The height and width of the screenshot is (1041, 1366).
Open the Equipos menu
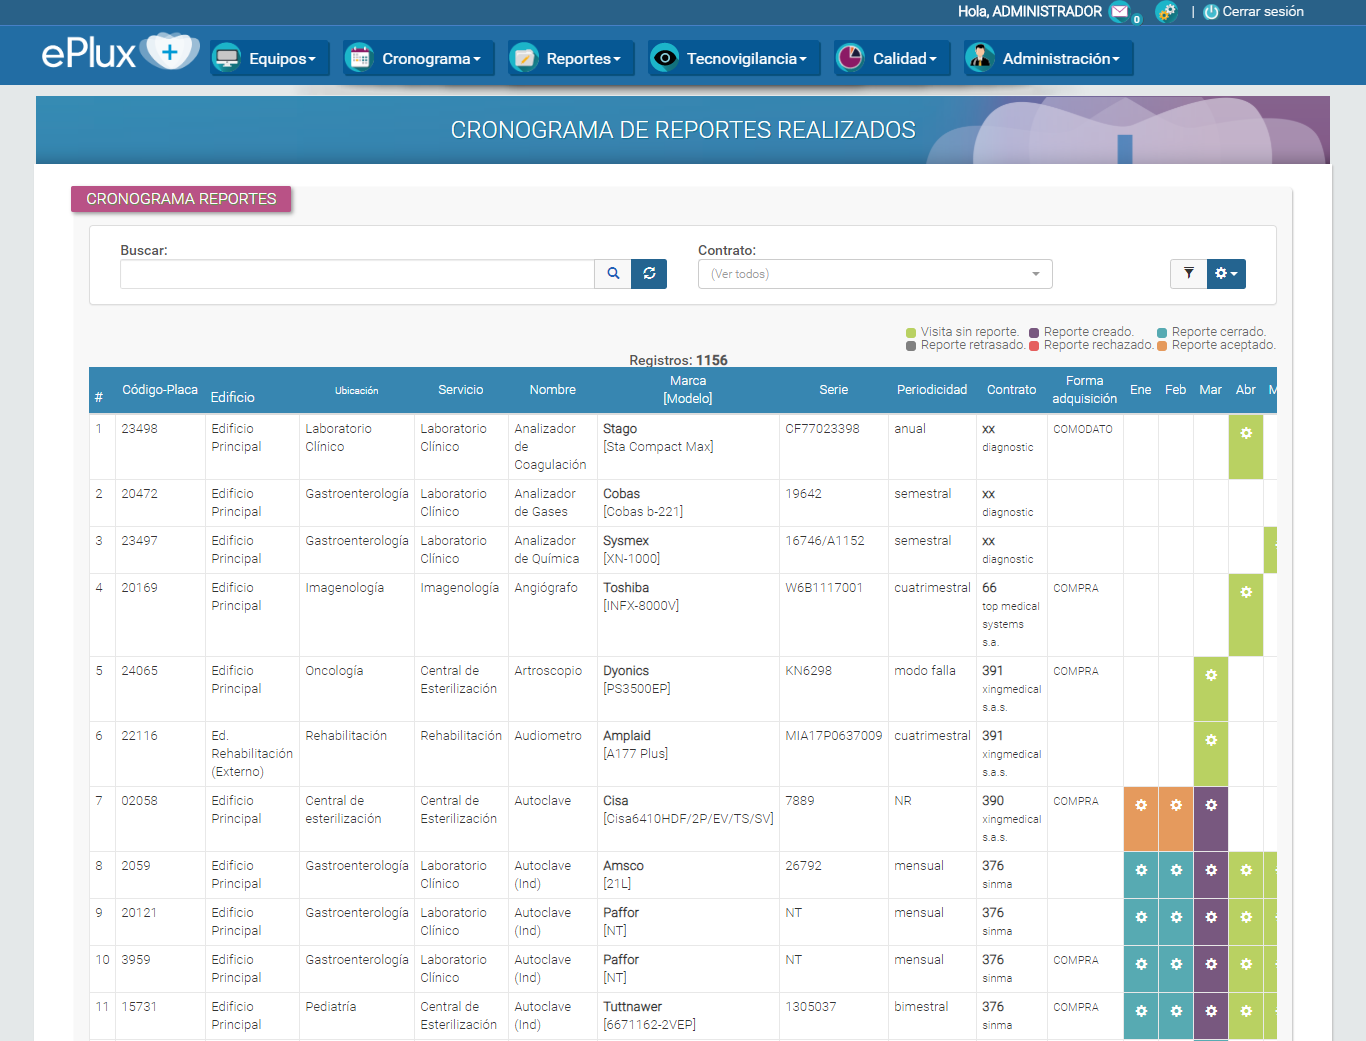(x=269, y=58)
